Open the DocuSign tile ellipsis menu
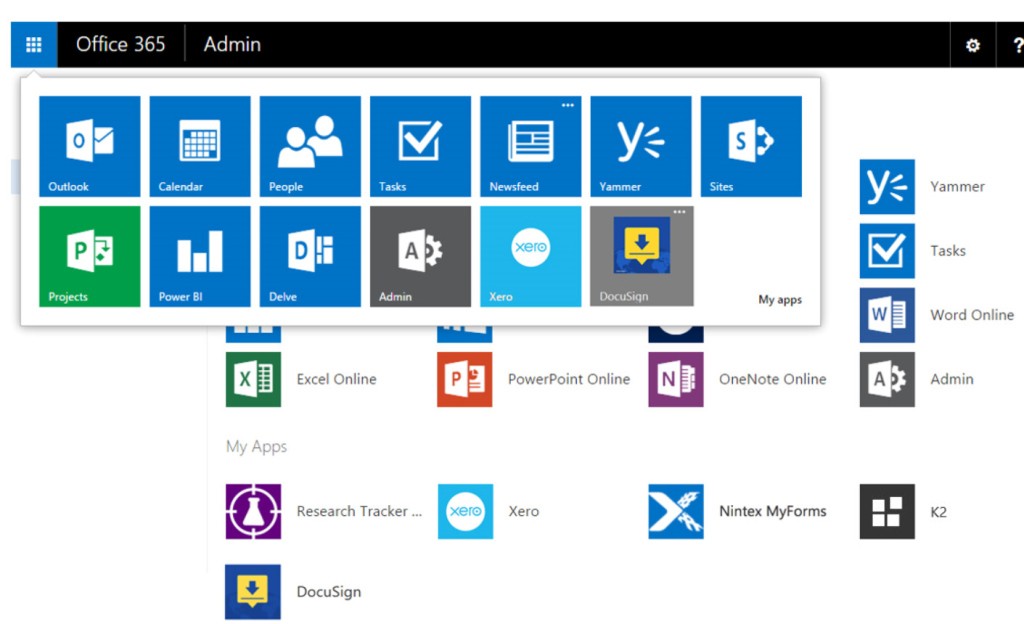 tap(680, 212)
